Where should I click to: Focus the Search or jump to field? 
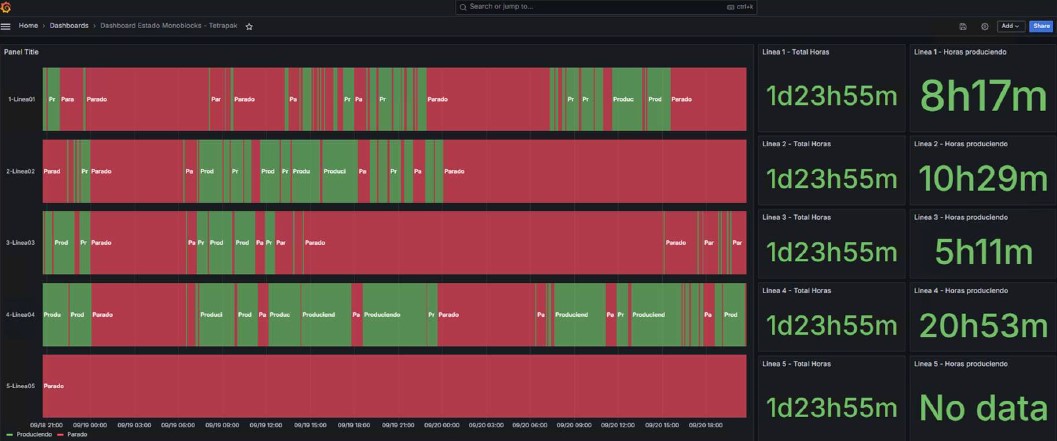pyautogui.click(x=606, y=7)
